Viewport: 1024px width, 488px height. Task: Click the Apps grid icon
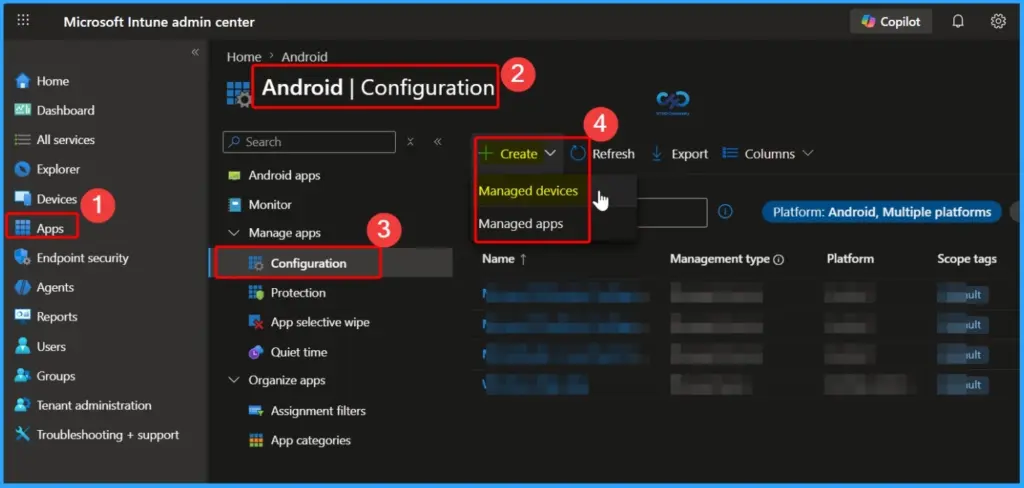coord(23,228)
